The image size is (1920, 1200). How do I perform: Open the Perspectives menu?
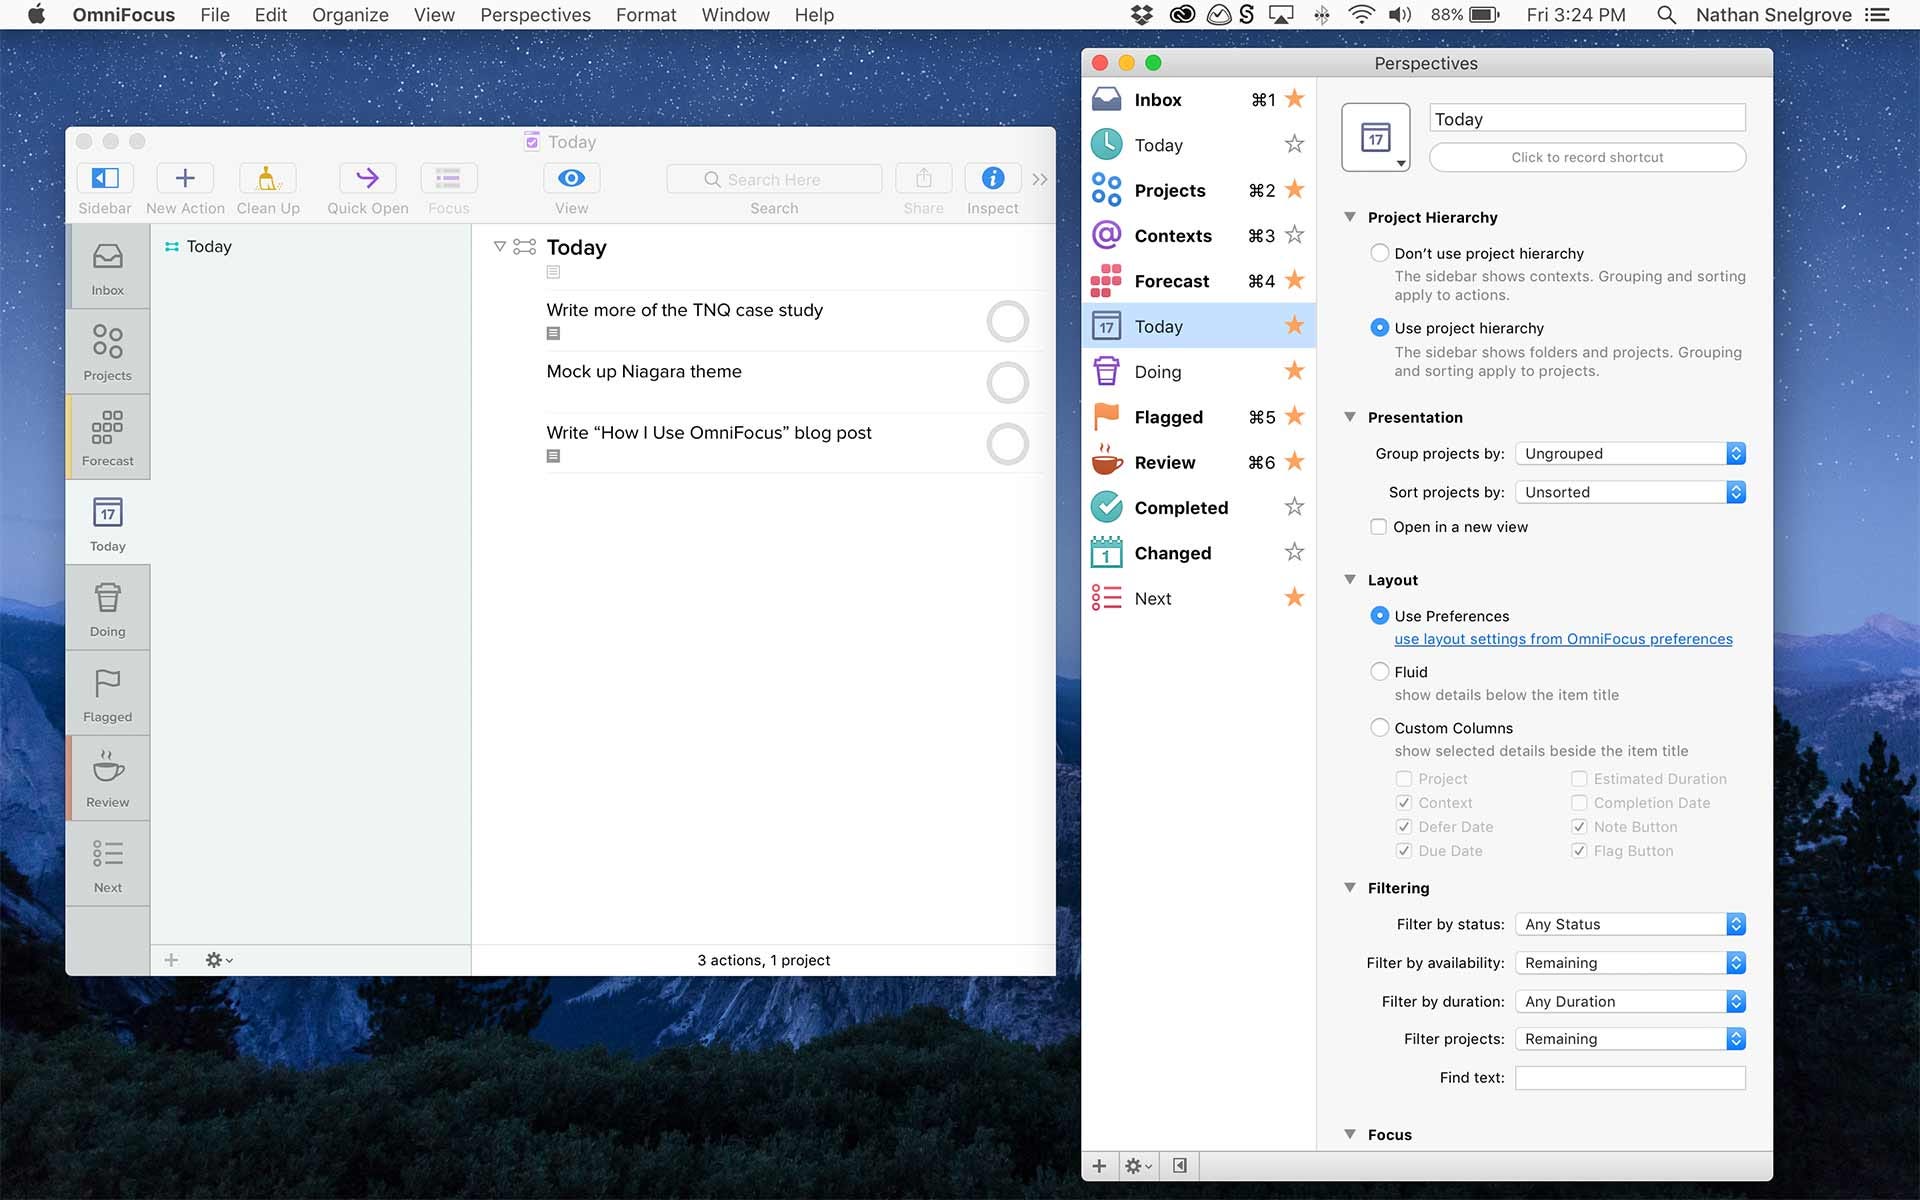535,15
